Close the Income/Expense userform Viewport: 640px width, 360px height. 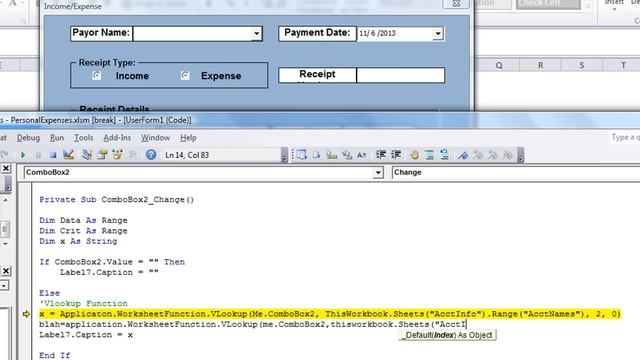(456, 4)
